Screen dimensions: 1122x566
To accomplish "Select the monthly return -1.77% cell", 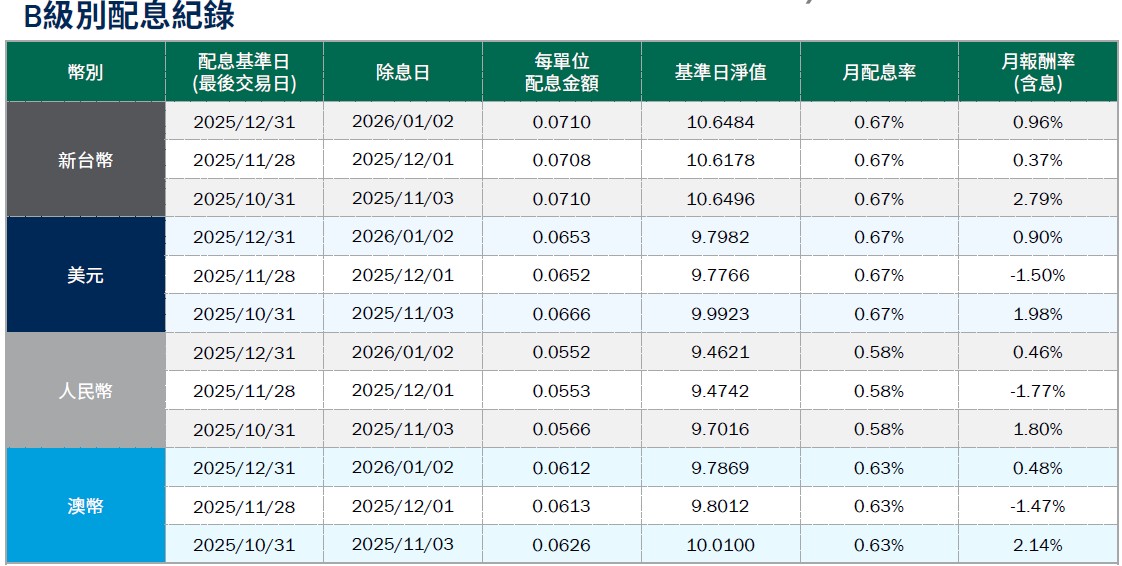I will 1037,391.
